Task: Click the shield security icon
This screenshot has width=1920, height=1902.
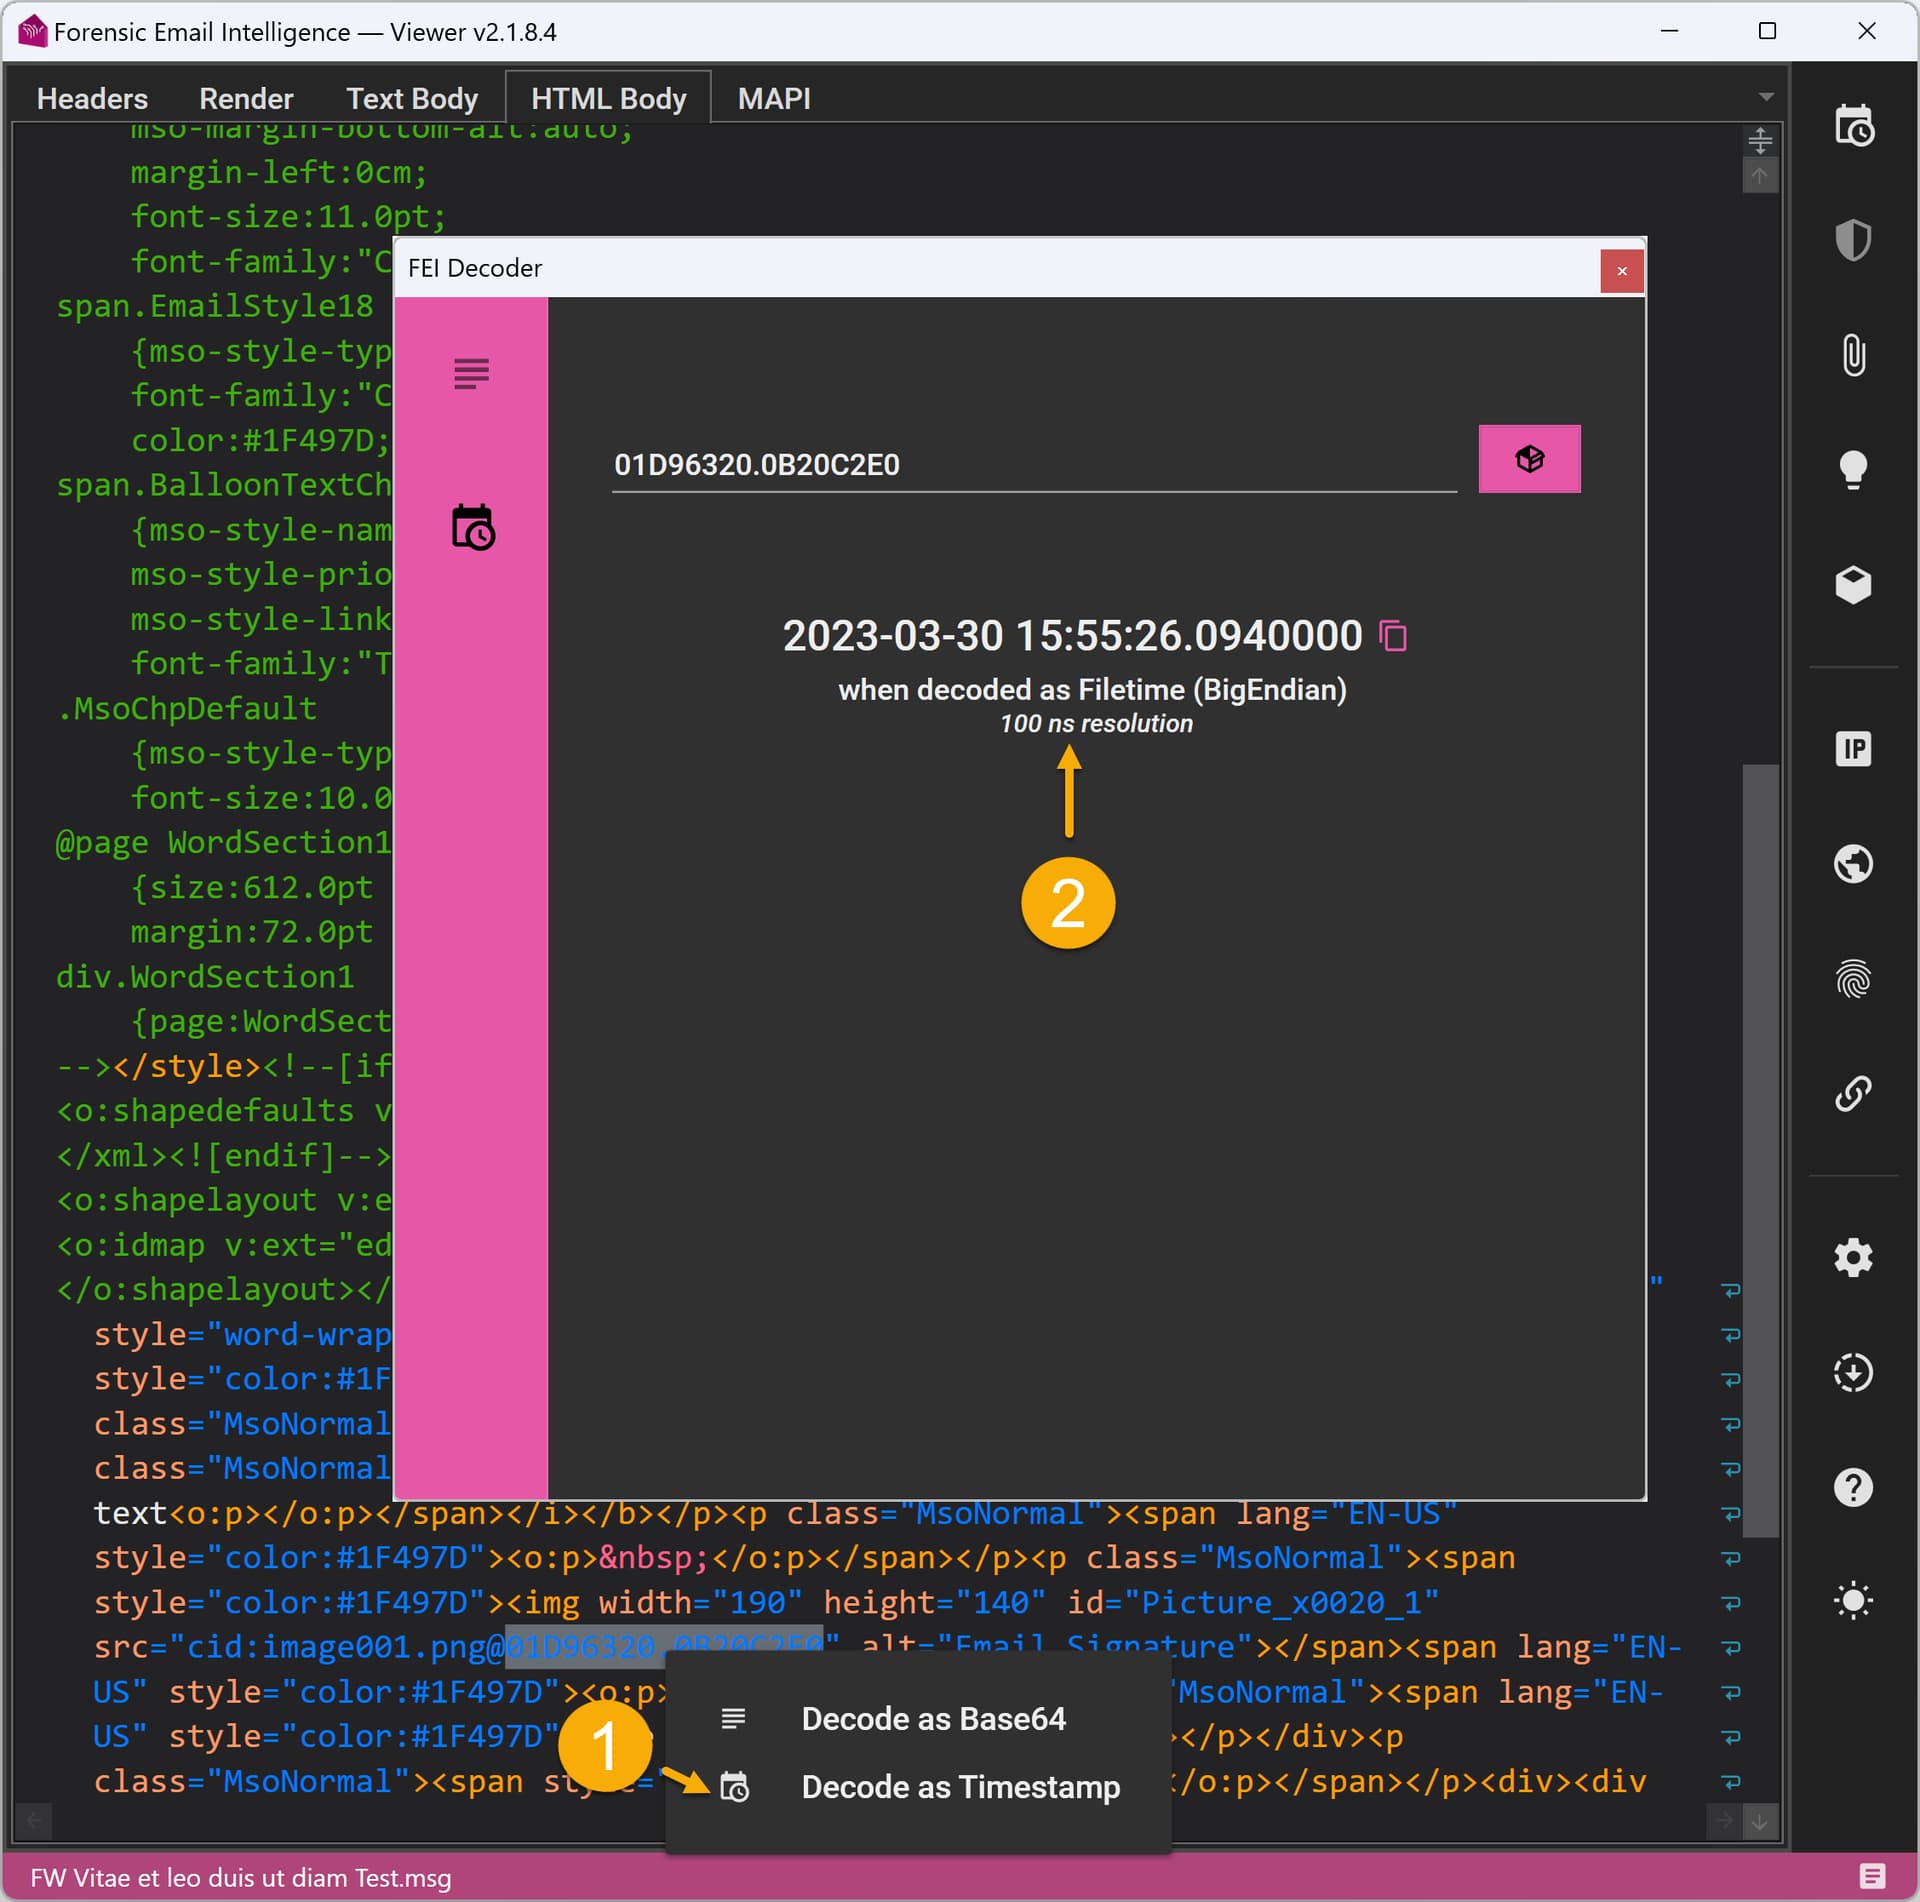Action: point(1853,240)
